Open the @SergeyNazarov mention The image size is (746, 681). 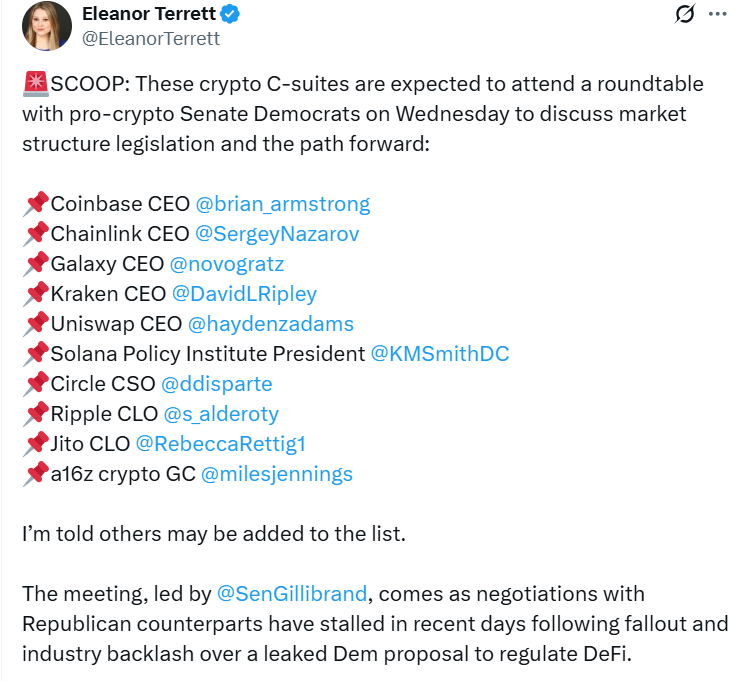[x=277, y=234]
